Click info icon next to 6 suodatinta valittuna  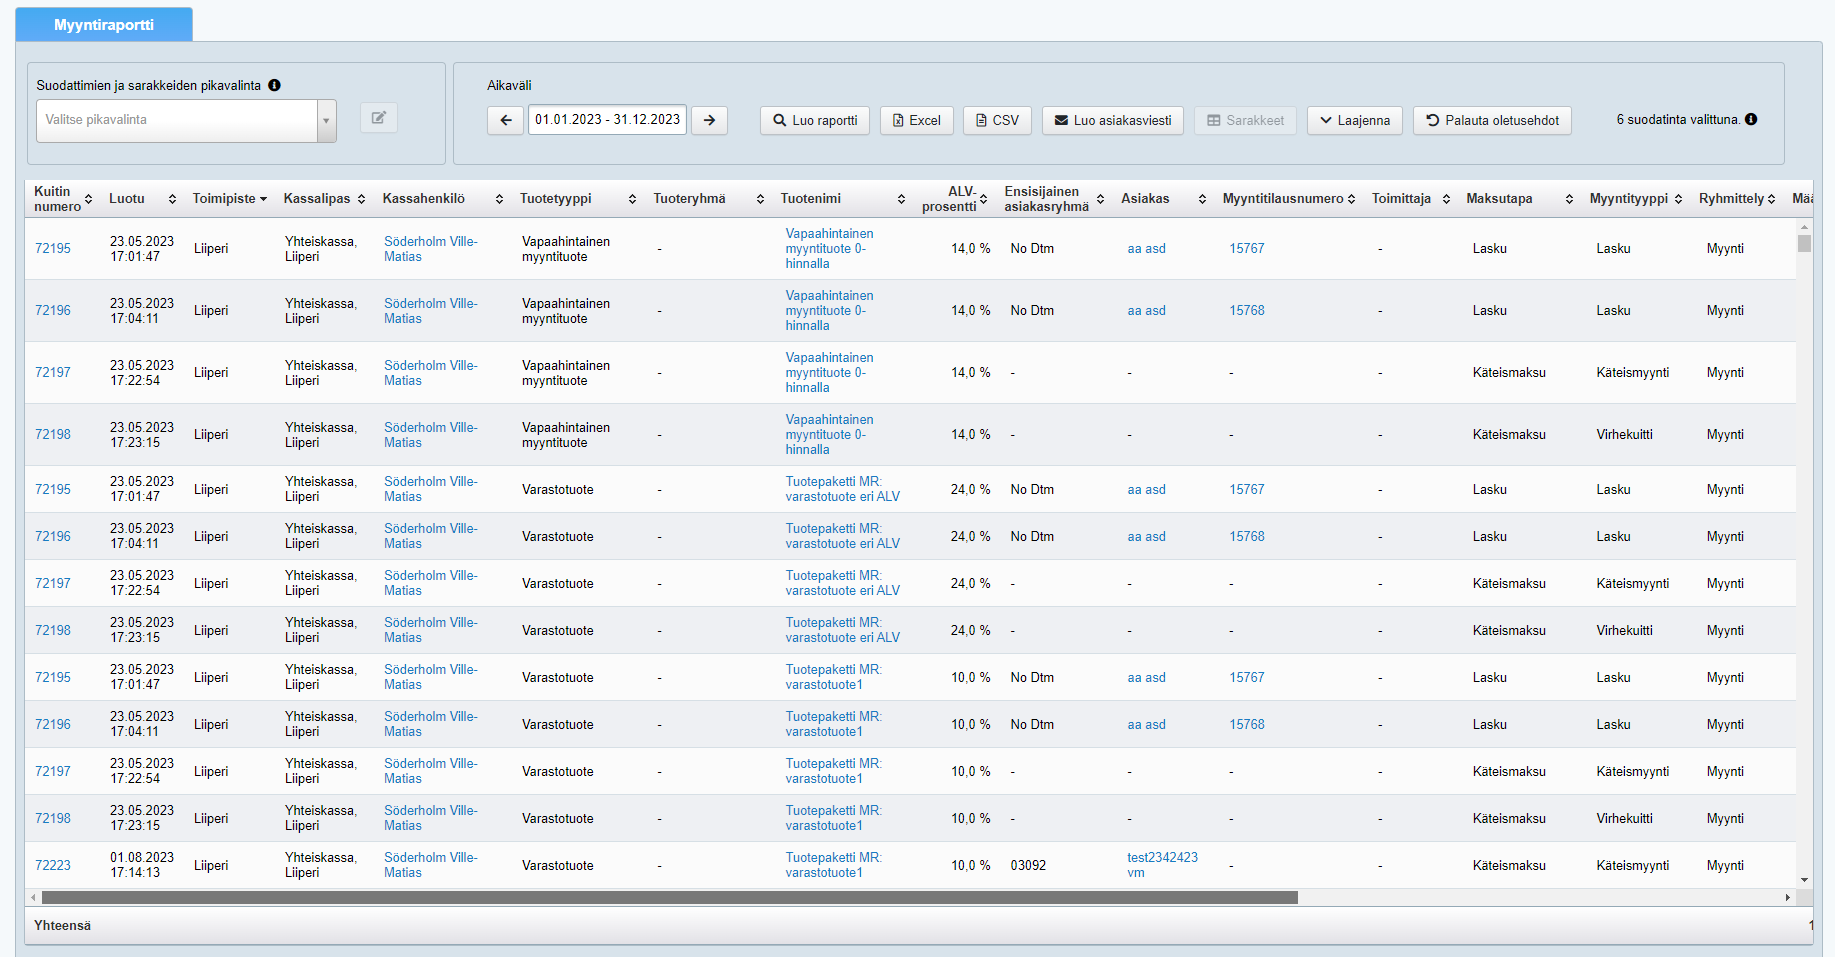[1751, 119]
